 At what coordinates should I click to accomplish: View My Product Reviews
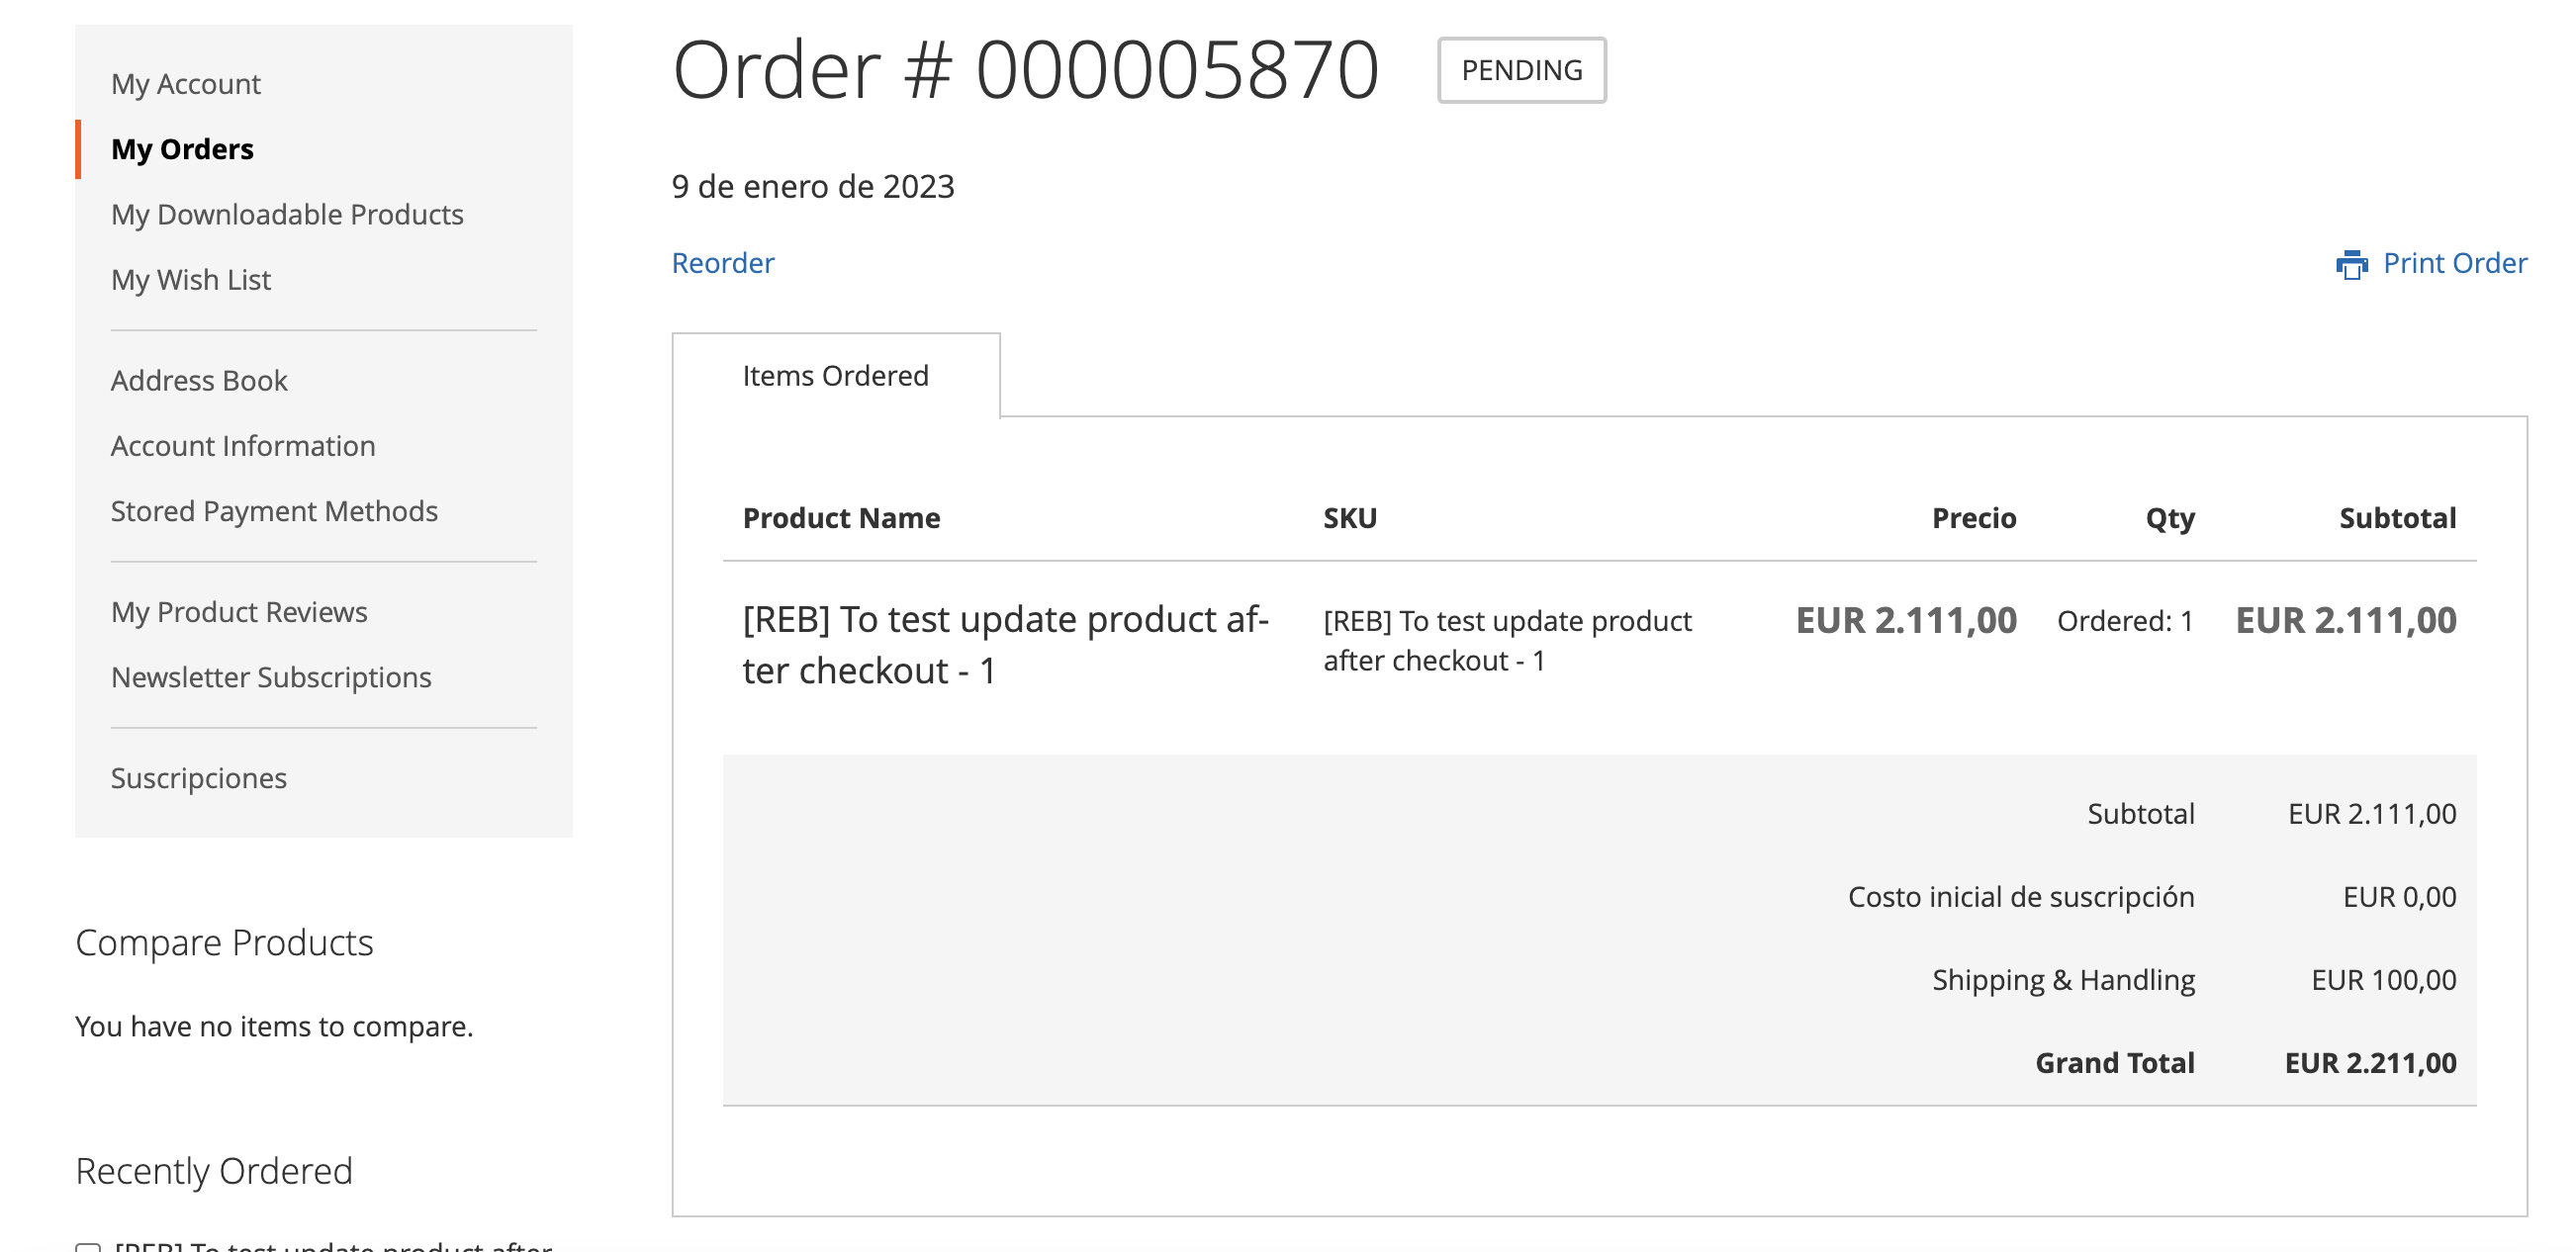239,611
